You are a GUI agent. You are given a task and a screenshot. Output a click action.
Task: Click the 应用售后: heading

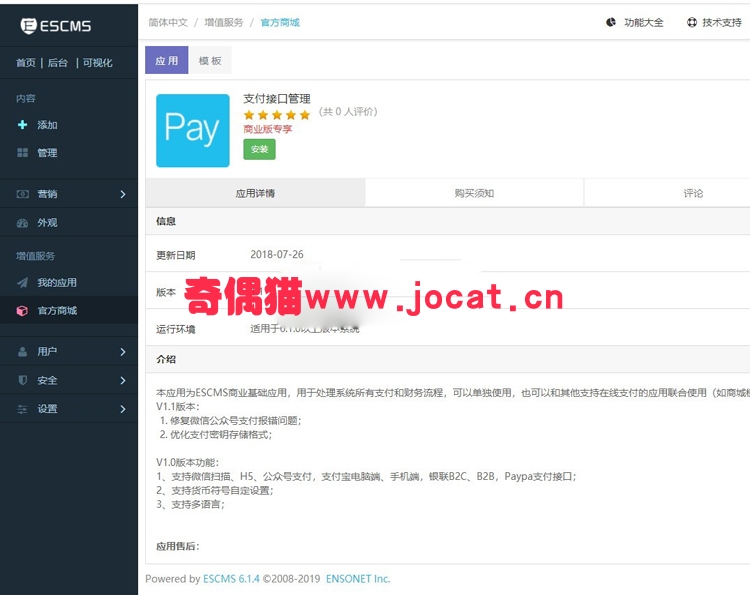[178, 546]
